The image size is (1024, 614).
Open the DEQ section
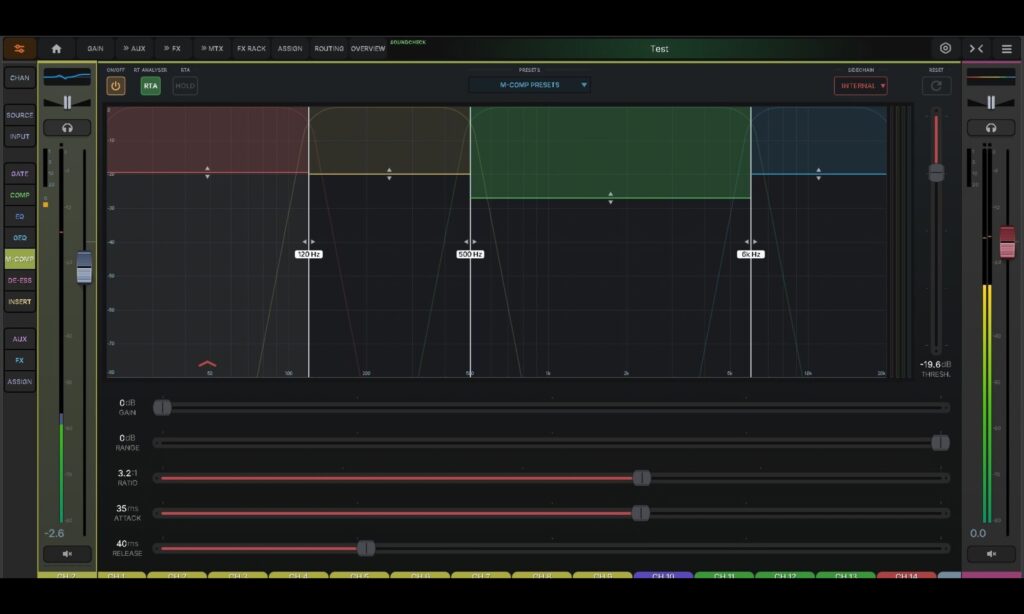pos(20,238)
